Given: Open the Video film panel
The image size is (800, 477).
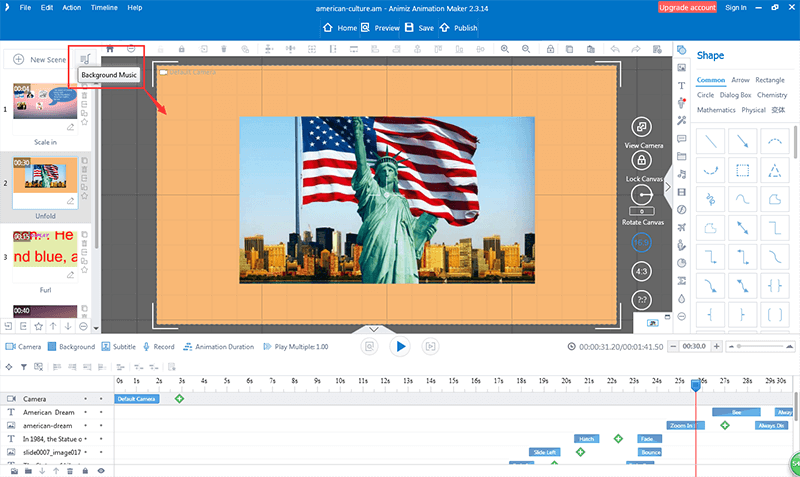Looking at the screenshot, I should coord(681,192).
